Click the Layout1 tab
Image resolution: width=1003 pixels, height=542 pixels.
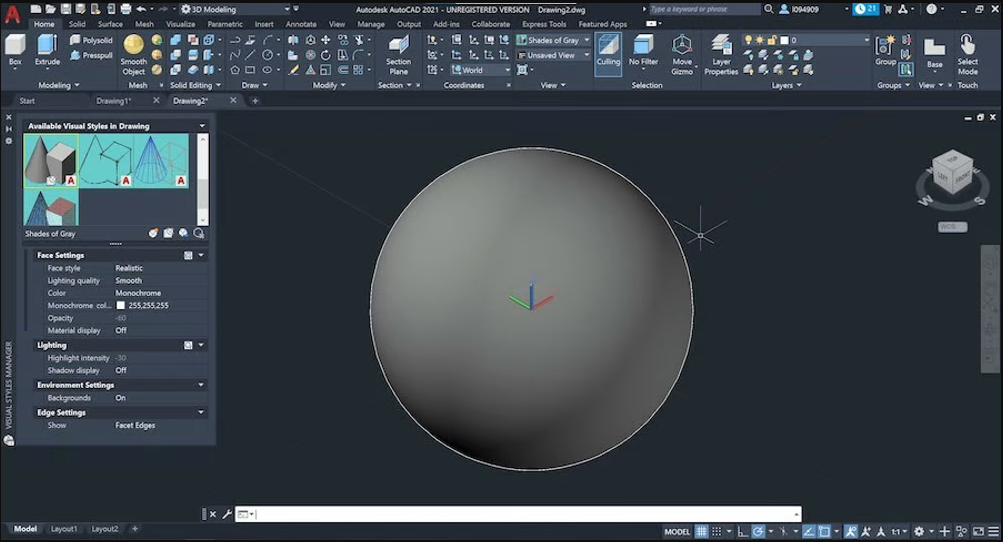coord(64,529)
